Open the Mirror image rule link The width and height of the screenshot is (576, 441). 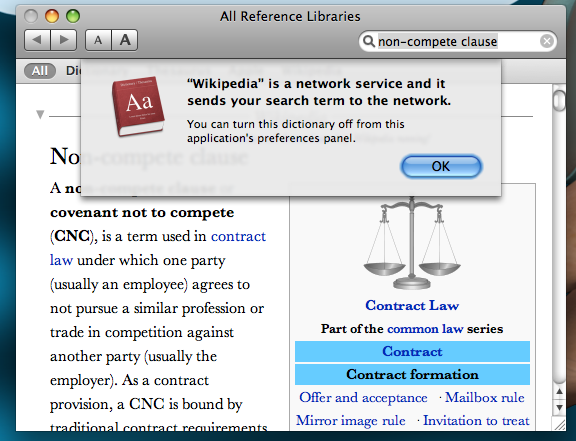351,420
